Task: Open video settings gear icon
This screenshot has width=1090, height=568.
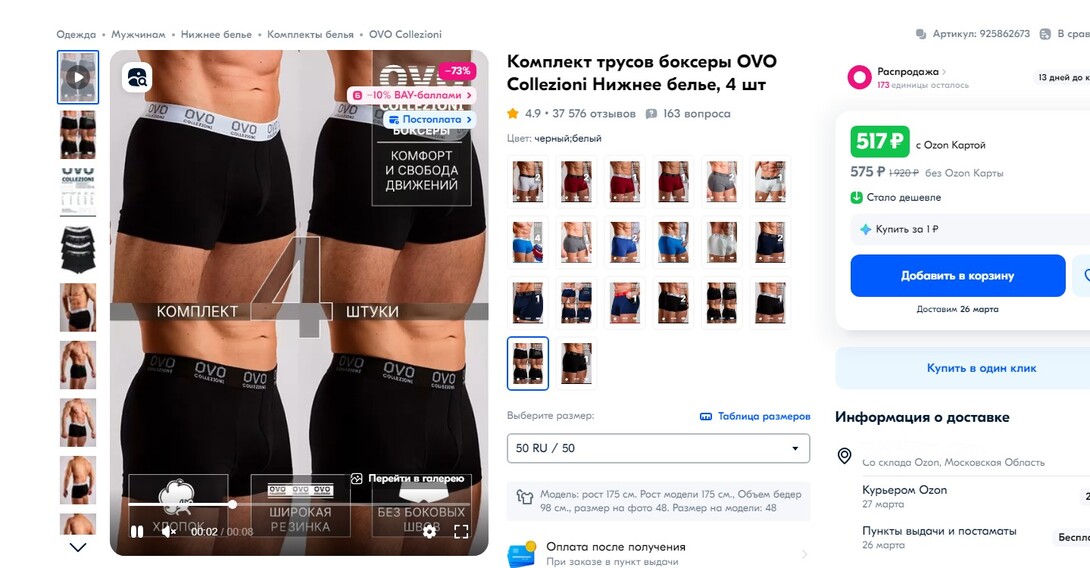Action: click(430, 531)
